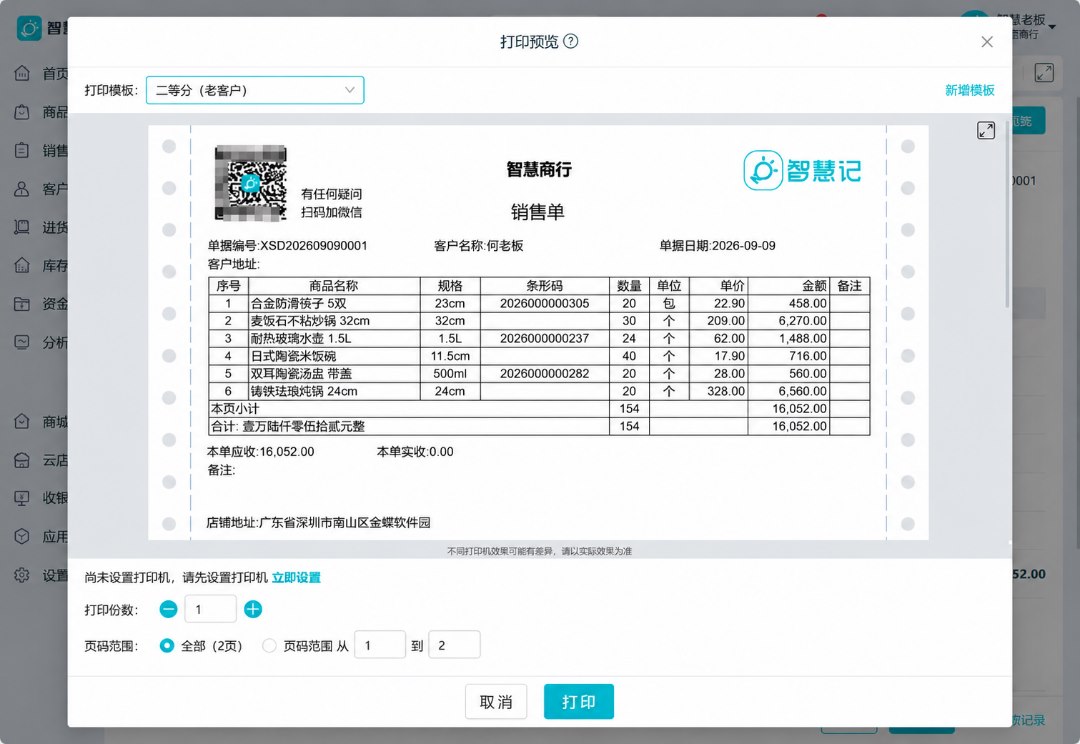Click the 本页小计 row label
The image size is (1080, 744).
[235, 409]
